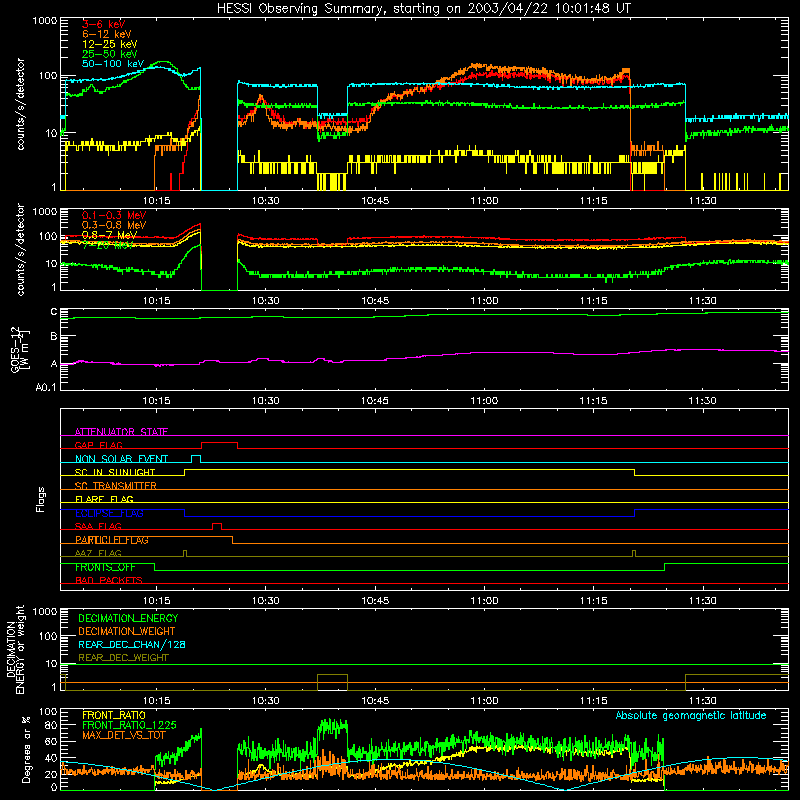The image size is (800, 800).
Task: Click the DECIMATION_ENERGY legend label
Action: pos(128,618)
